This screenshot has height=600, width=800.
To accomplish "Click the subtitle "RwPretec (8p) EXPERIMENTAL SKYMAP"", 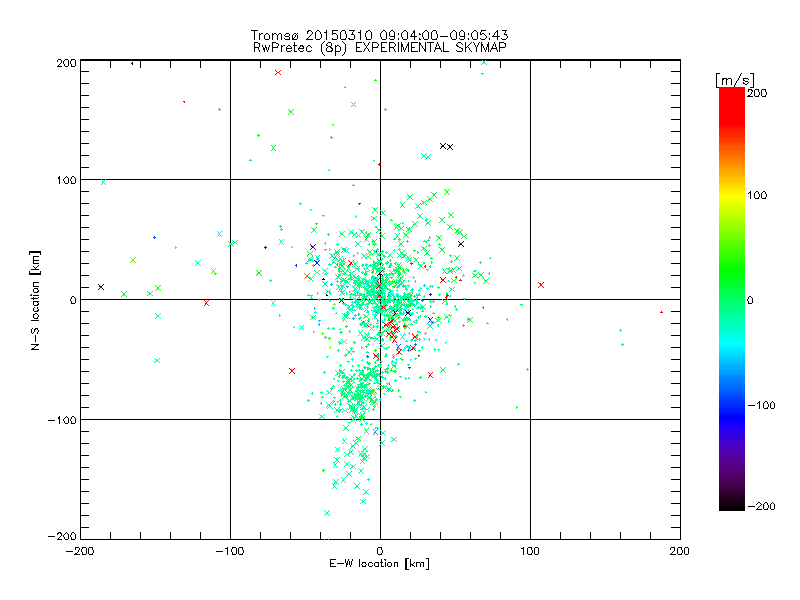I will (380, 48).
